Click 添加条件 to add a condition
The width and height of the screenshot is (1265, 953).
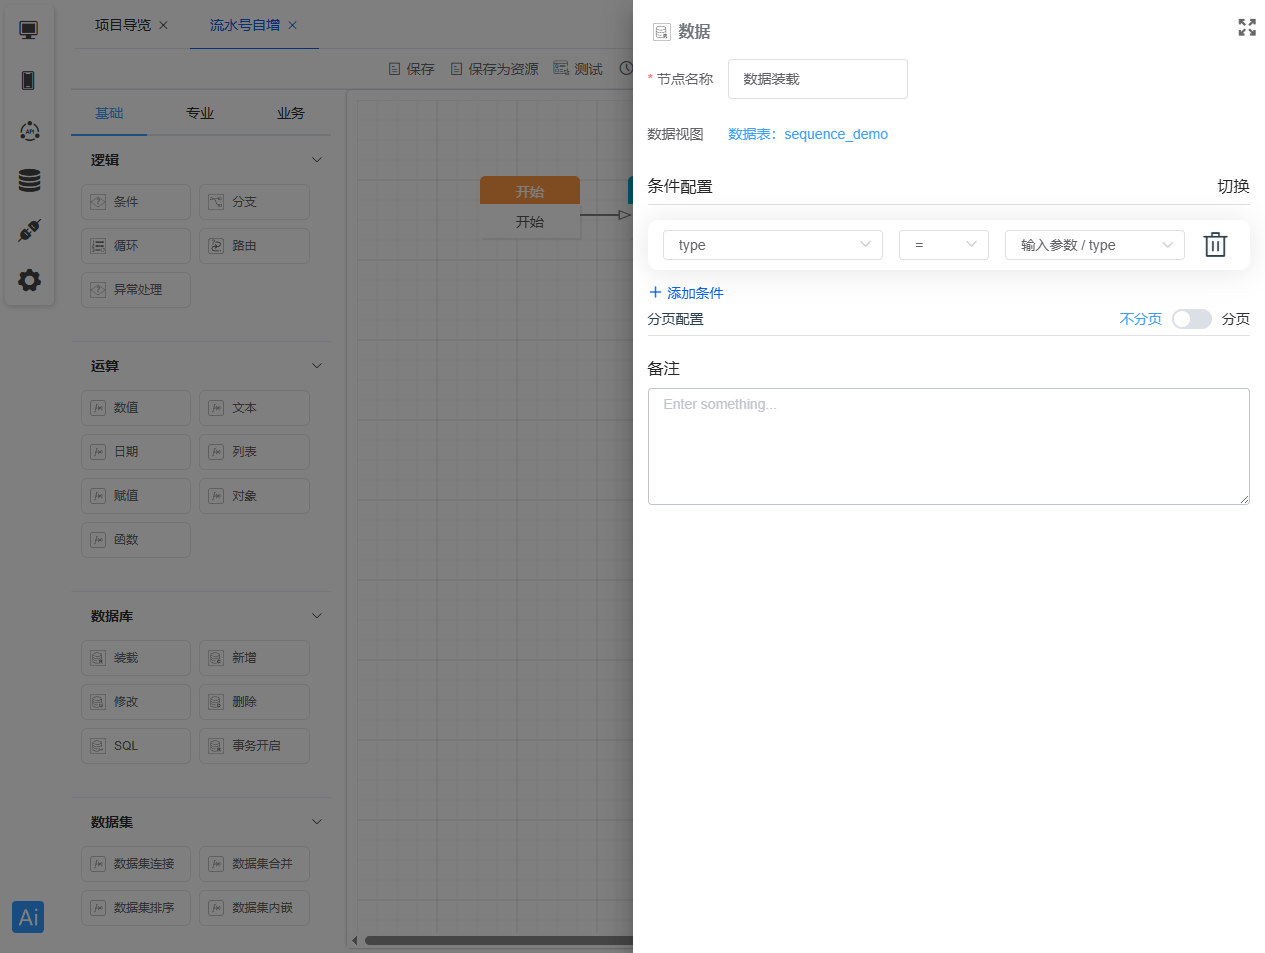point(686,292)
